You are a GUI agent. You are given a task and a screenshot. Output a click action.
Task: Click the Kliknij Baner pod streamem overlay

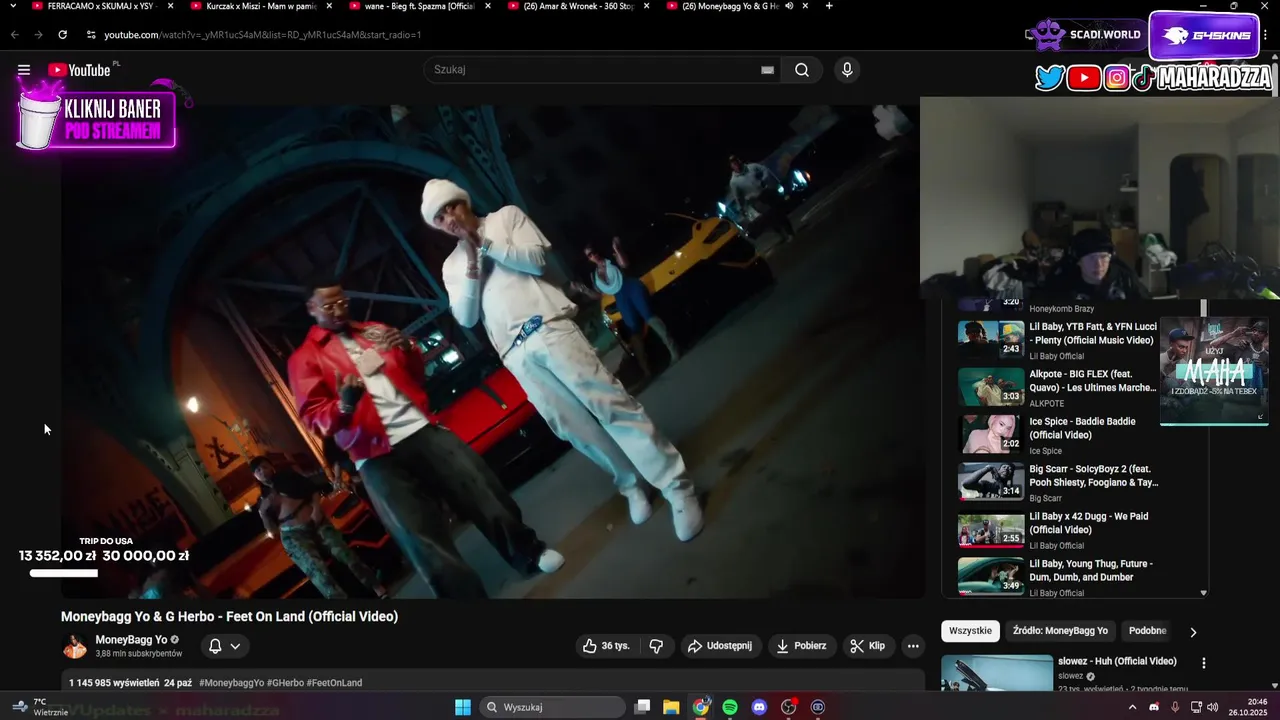[x=98, y=118]
